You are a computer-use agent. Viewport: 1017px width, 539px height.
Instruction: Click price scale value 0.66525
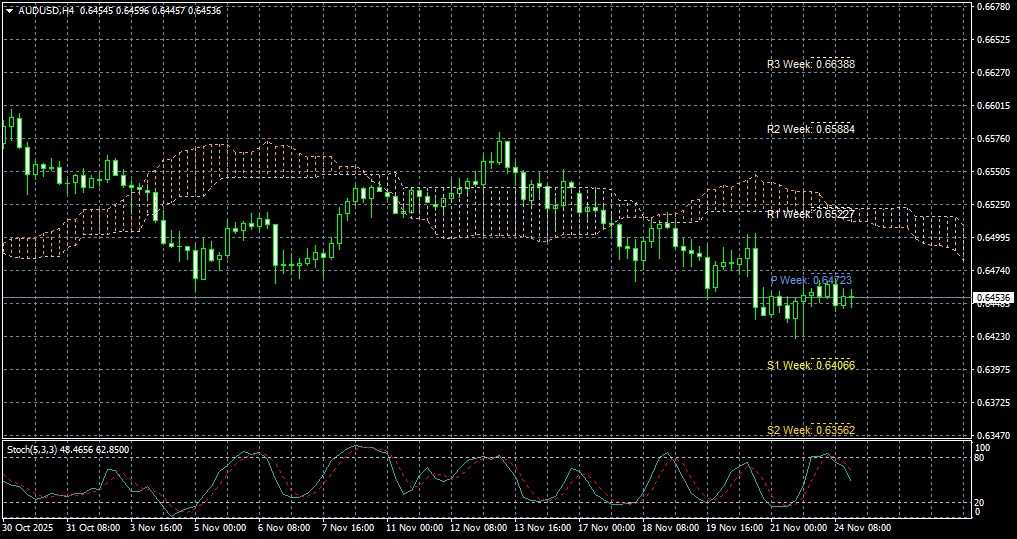[x=992, y=40]
